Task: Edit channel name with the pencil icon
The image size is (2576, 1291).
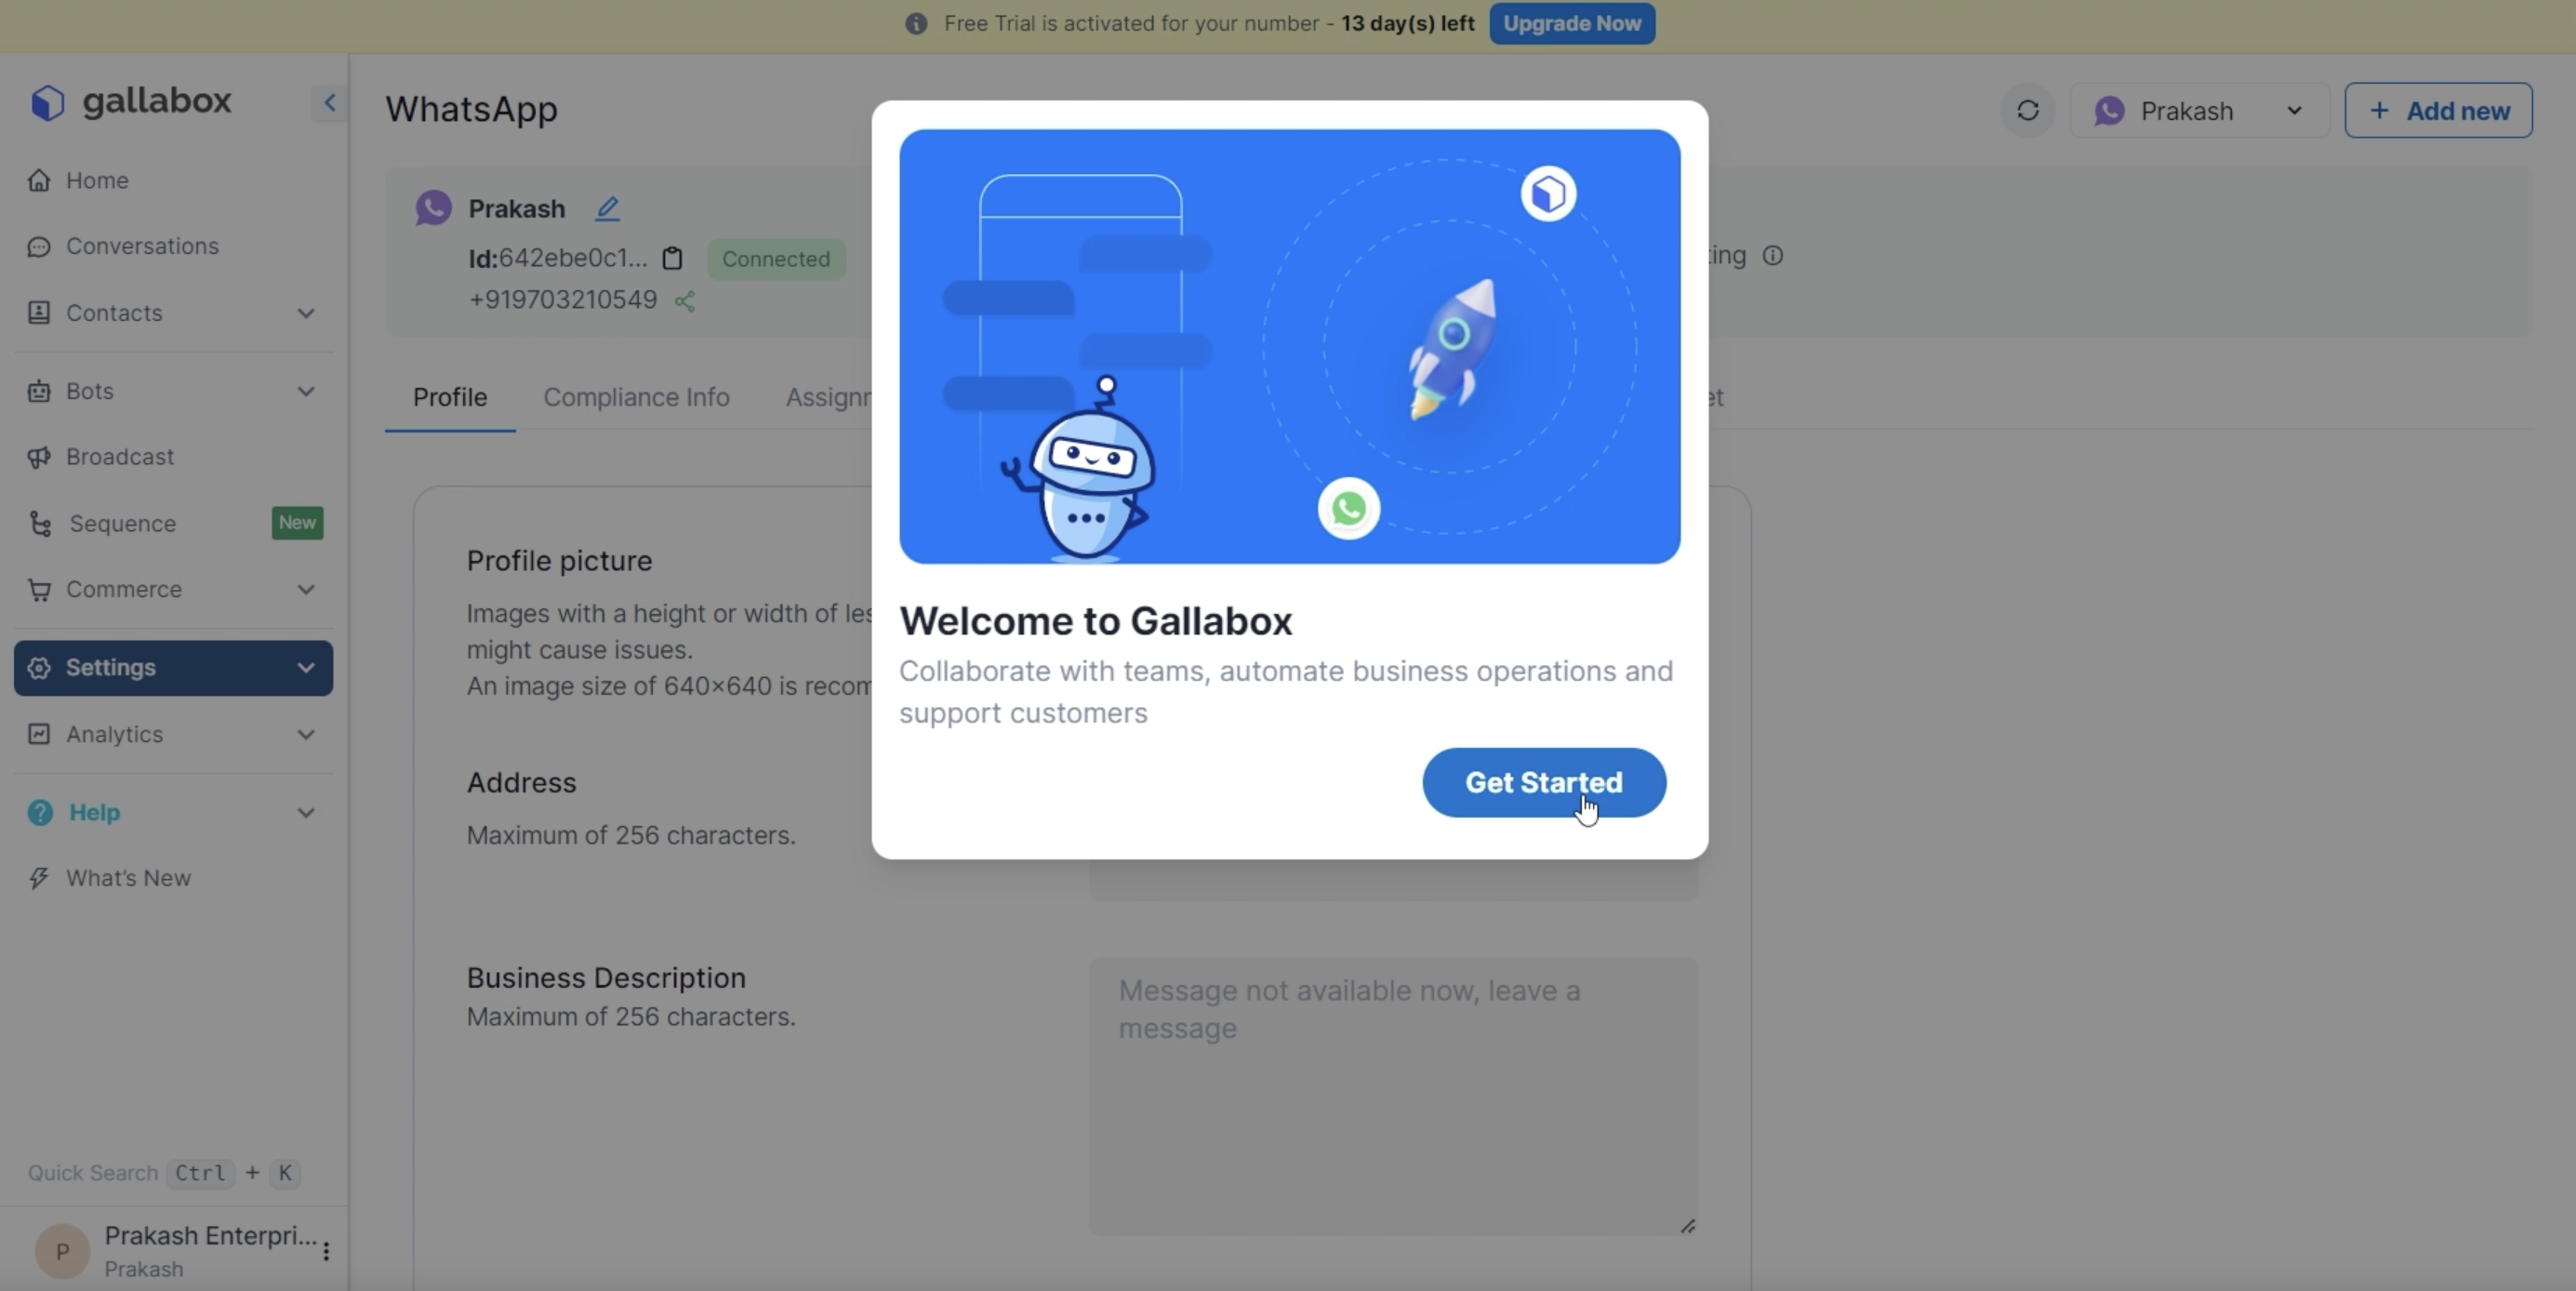Action: coord(607,208)
